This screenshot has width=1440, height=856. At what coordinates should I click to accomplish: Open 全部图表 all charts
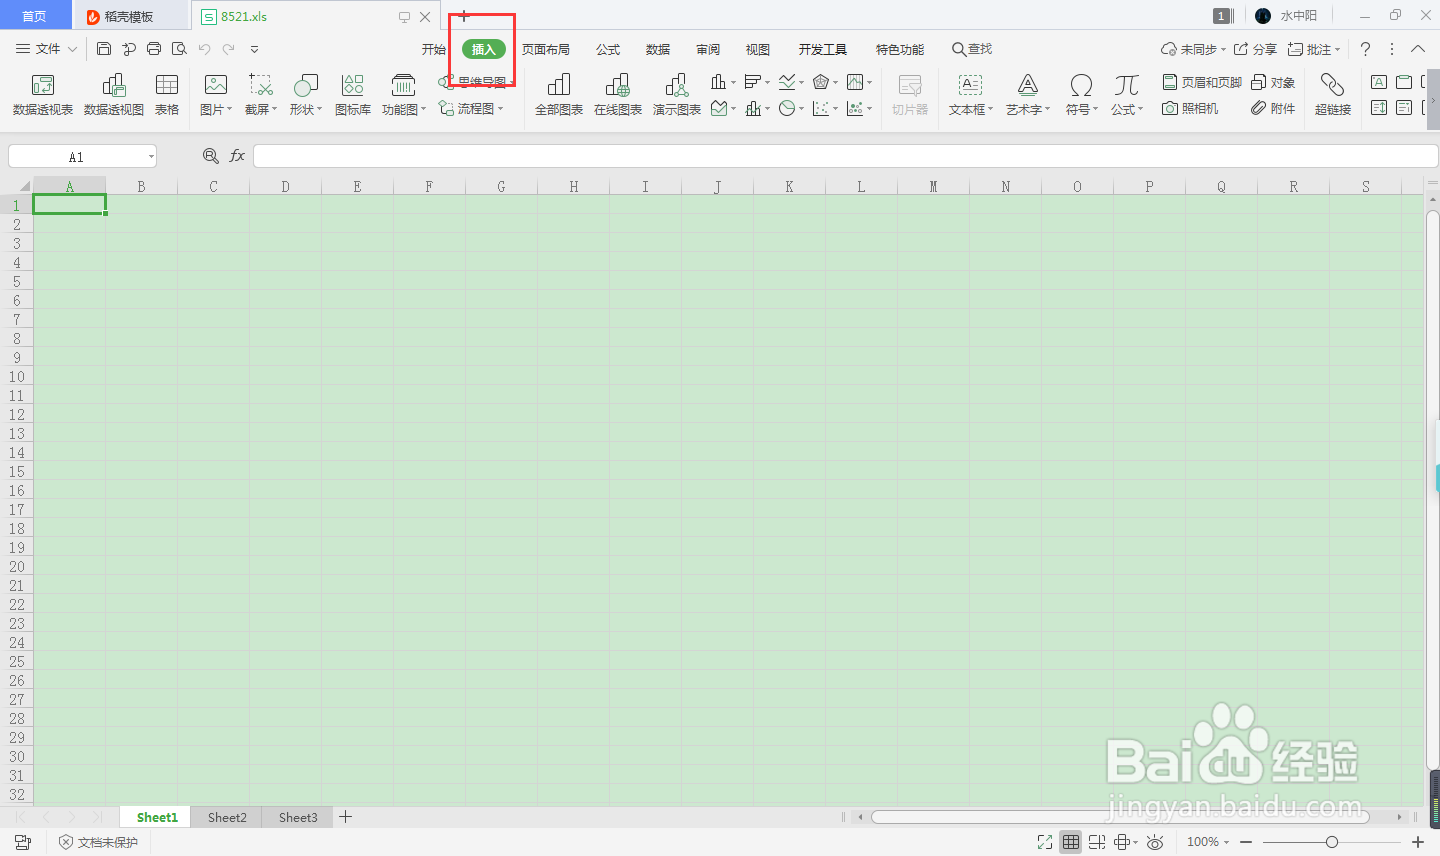[x=559, y=95]
